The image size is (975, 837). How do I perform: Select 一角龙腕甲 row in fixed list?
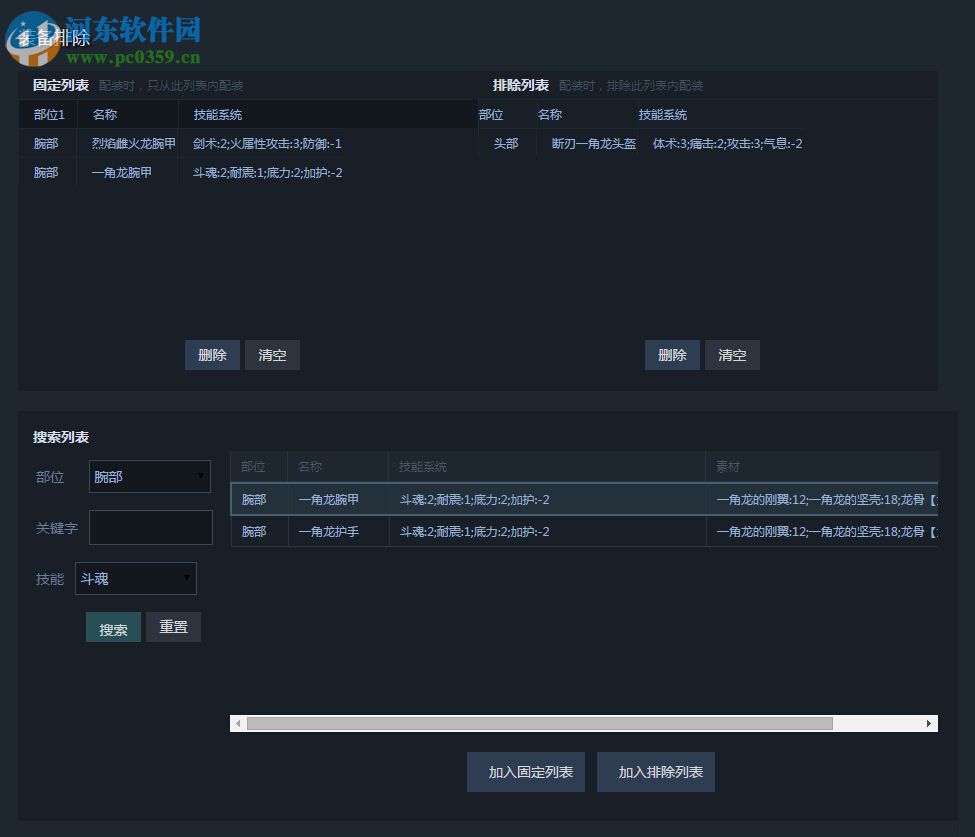[248, 172]
